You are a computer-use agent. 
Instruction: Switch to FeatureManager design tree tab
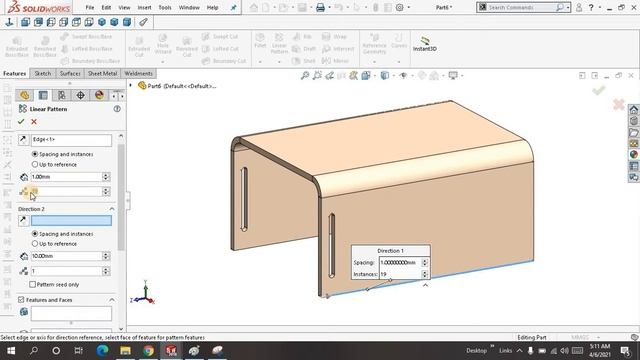24,95
